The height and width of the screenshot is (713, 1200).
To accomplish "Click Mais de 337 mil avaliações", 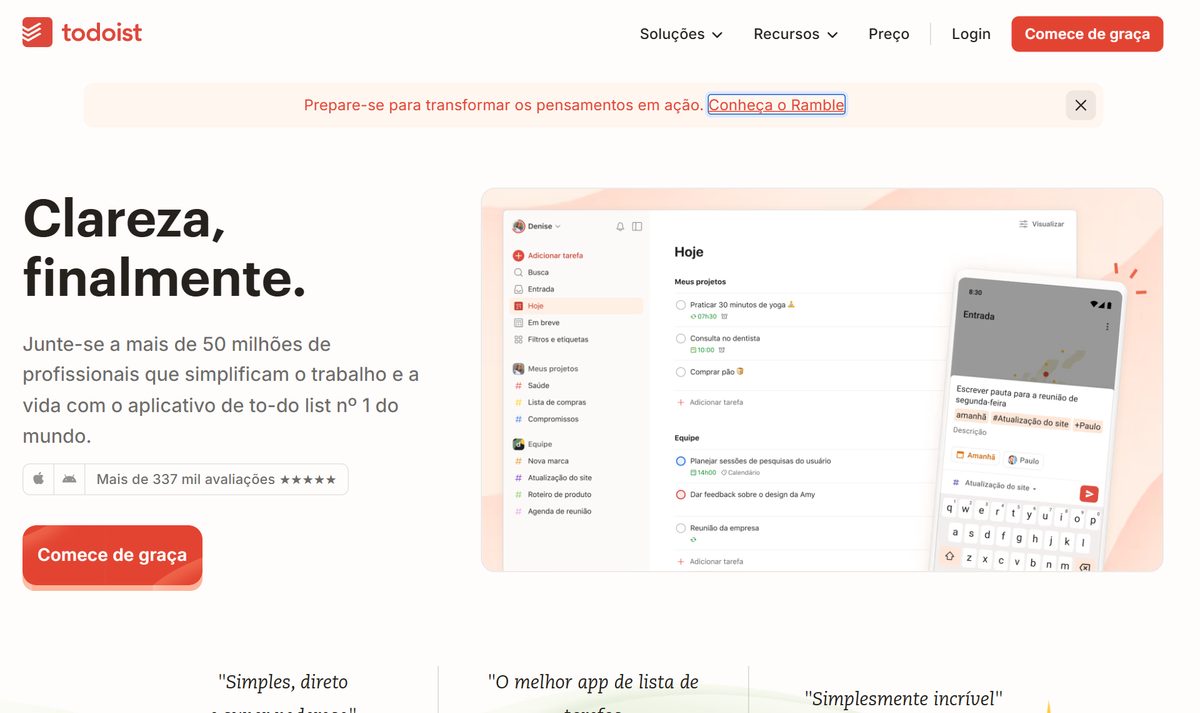I will tap(216, 479).
